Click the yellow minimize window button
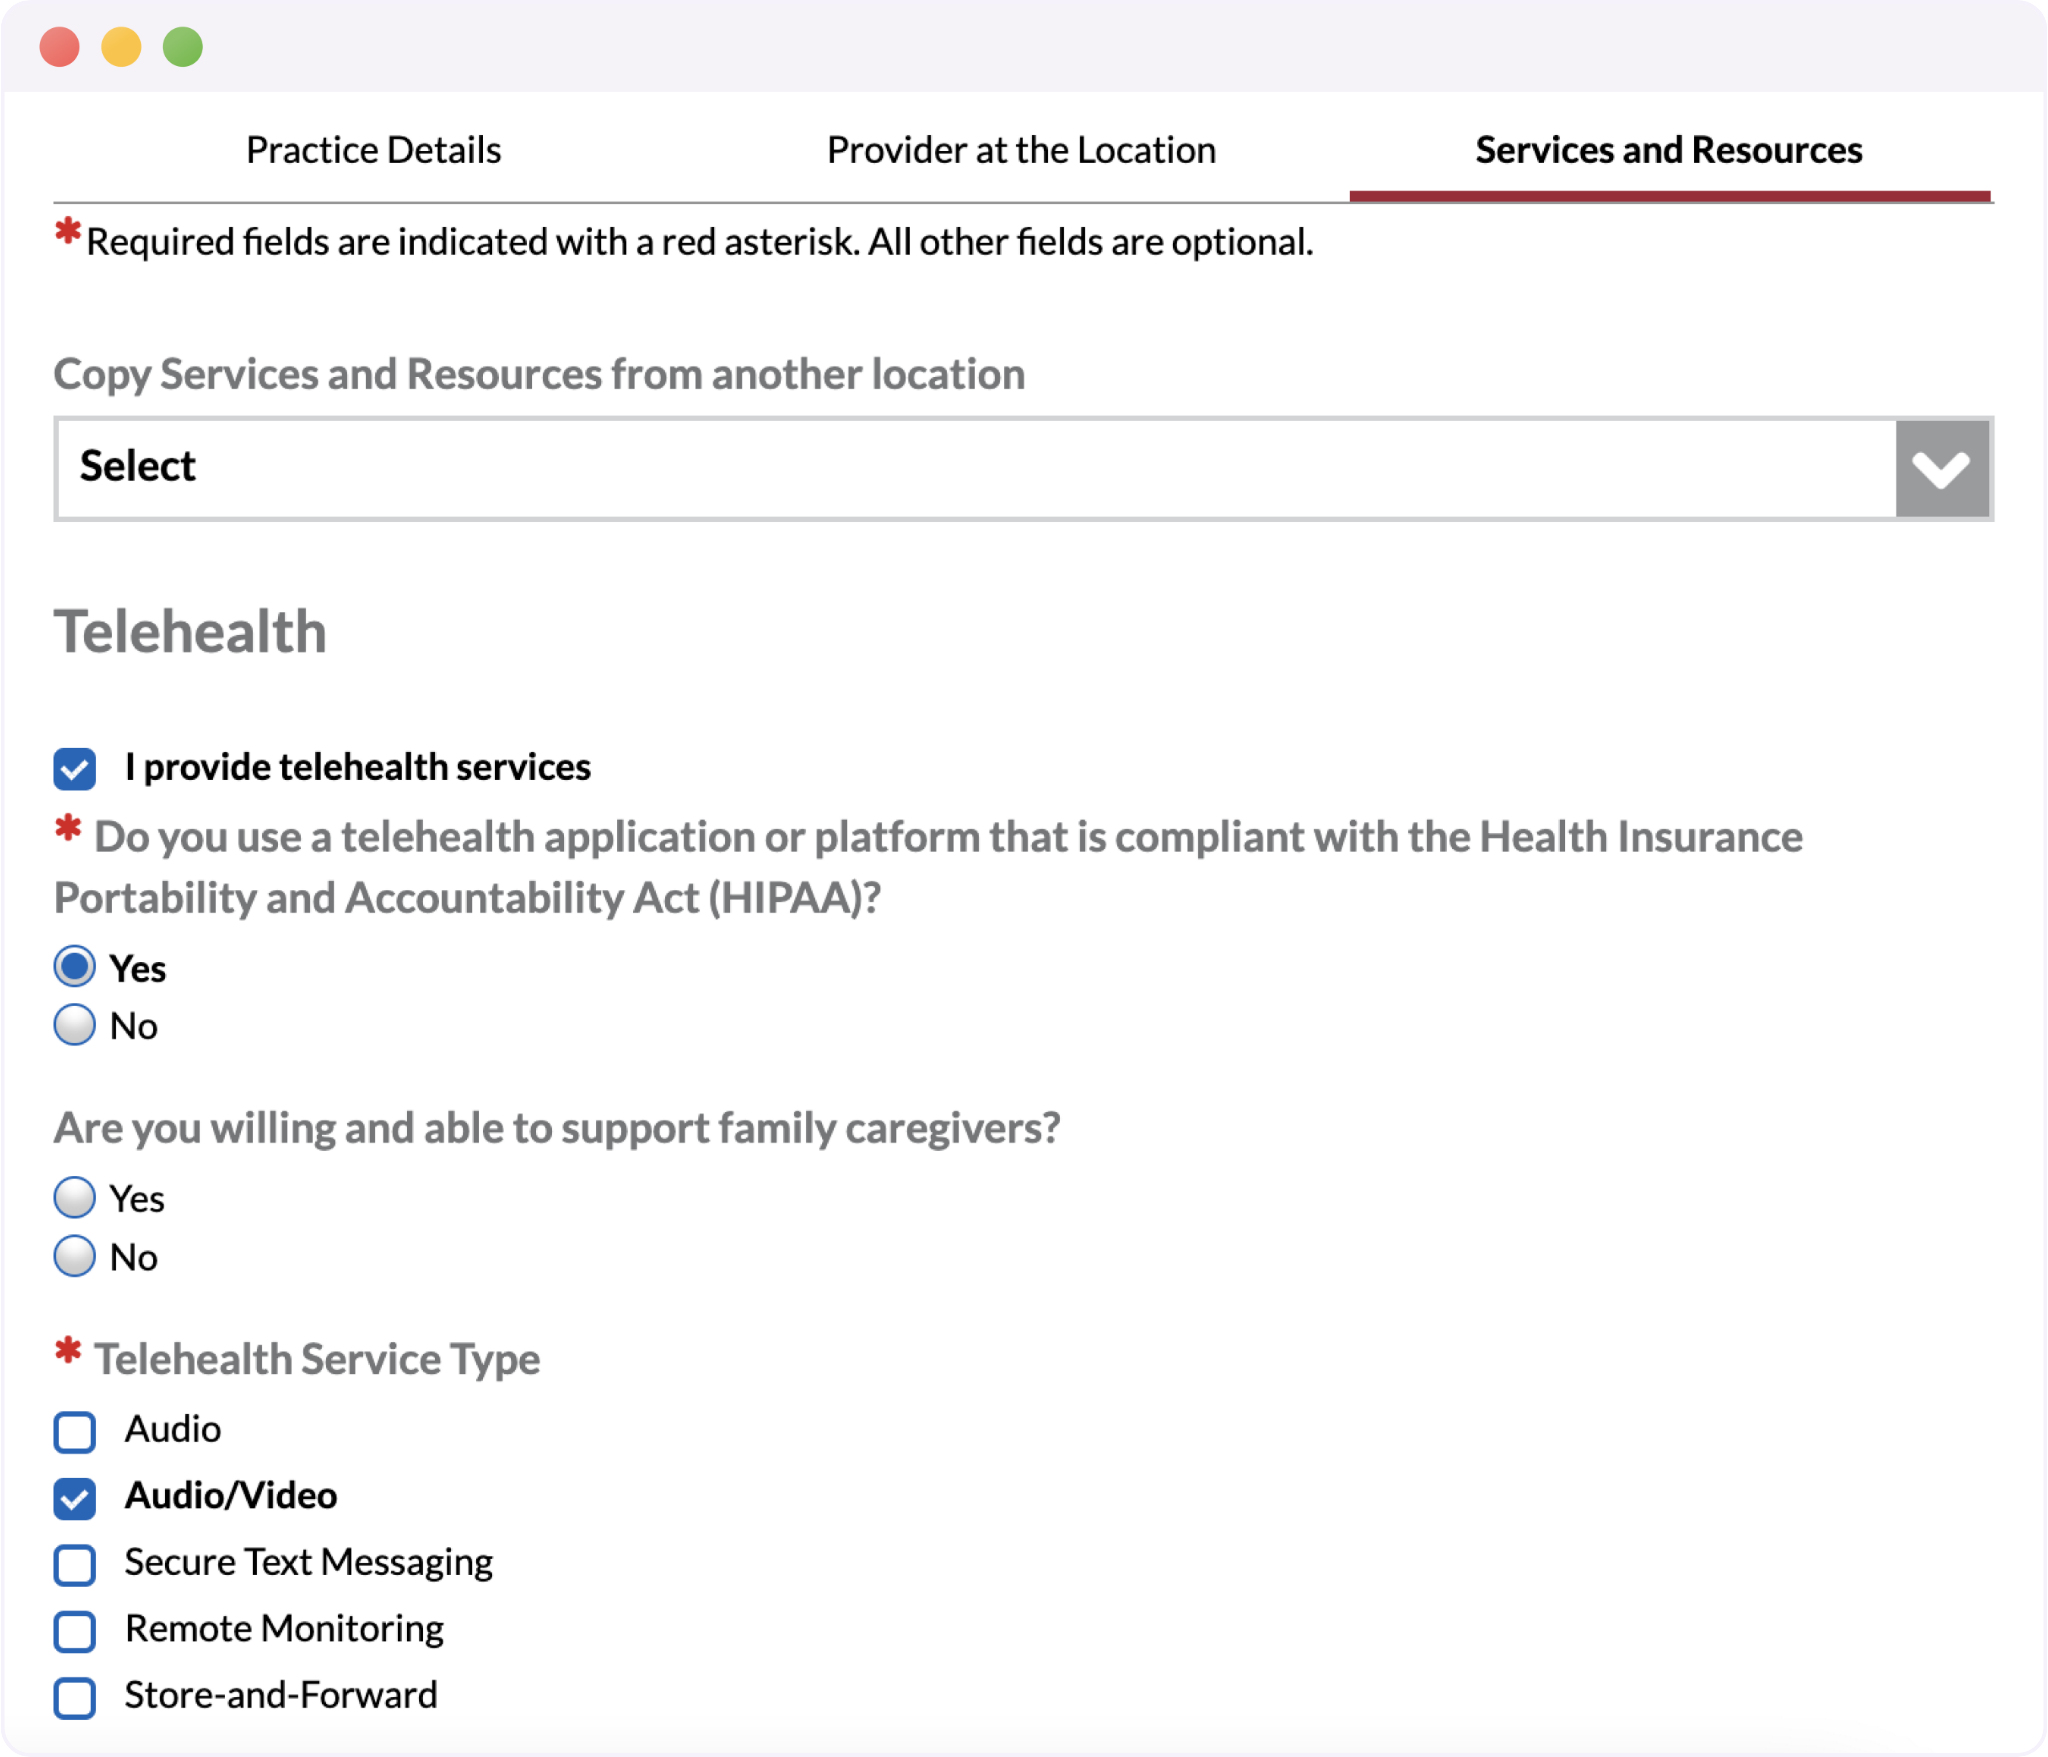The image size is (2048, 1757). (x=121, y=47)
